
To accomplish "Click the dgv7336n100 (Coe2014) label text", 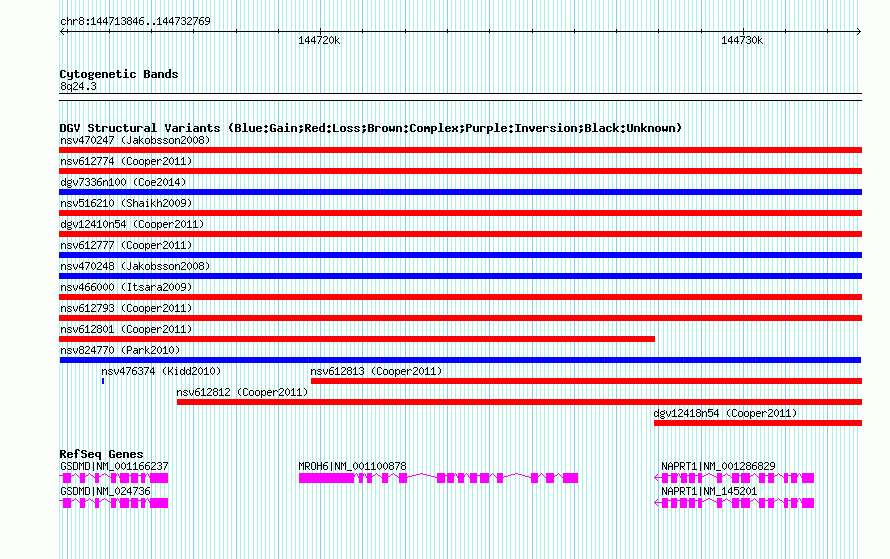I will point(123,182).
